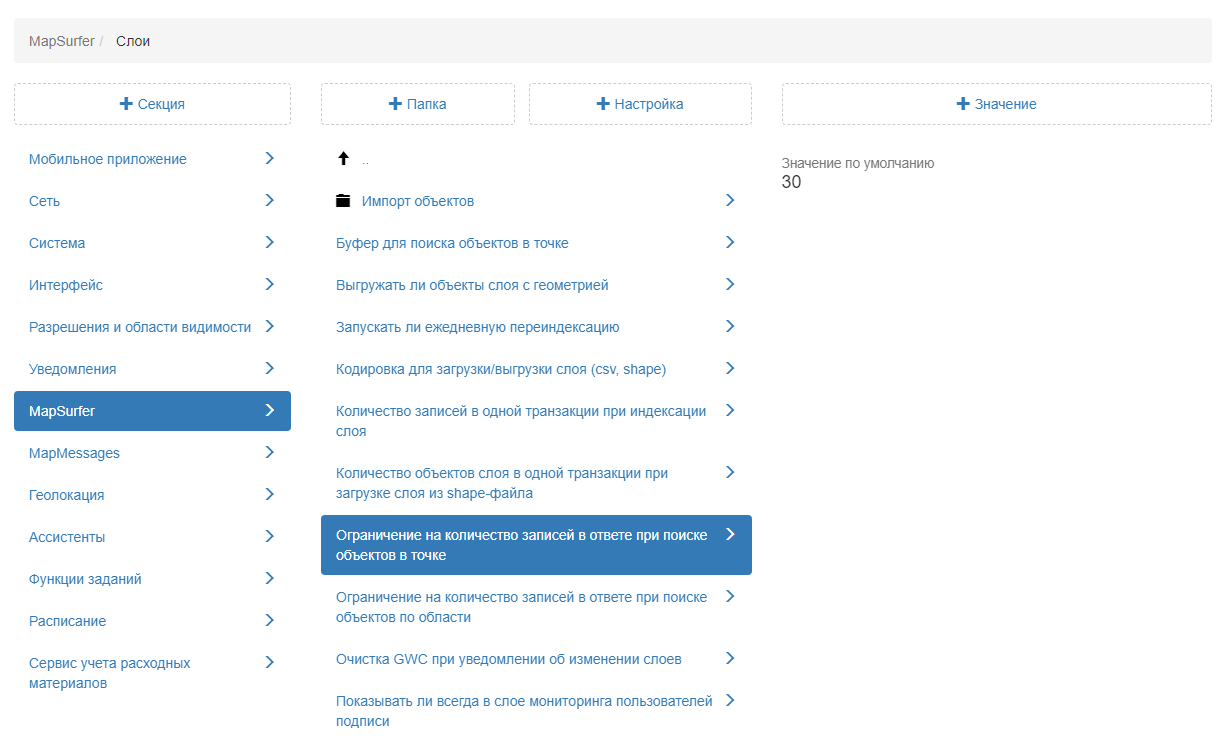Open Выгружать ли объекты слоя с геометрией setting
This screenshot has height=745, width=1227.
pyautogui.click(x=536, y=285)
